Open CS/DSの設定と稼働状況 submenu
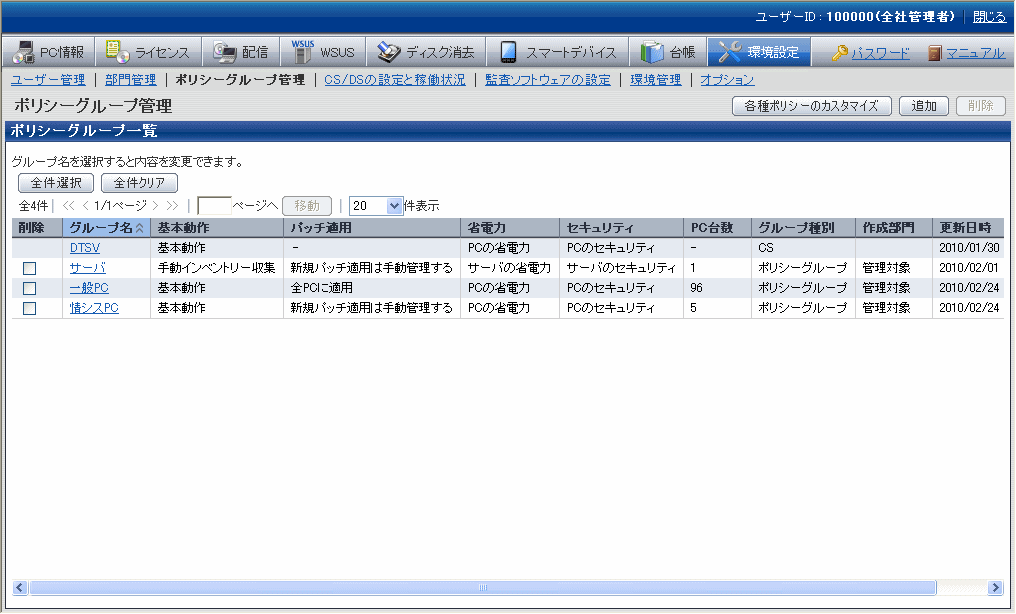Viewport: 1016px width, 614px height. (x=395, y=80)
